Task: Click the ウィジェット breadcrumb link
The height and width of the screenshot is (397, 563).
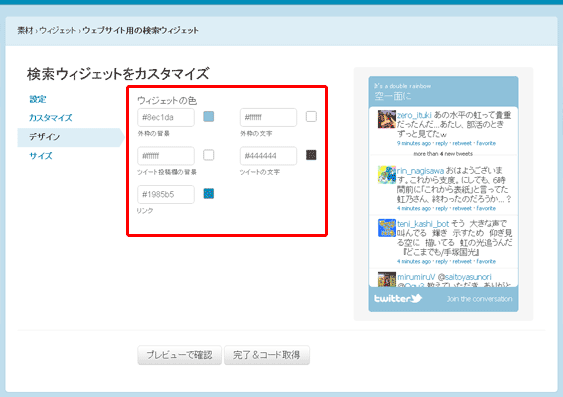Action: coord(57,31)
